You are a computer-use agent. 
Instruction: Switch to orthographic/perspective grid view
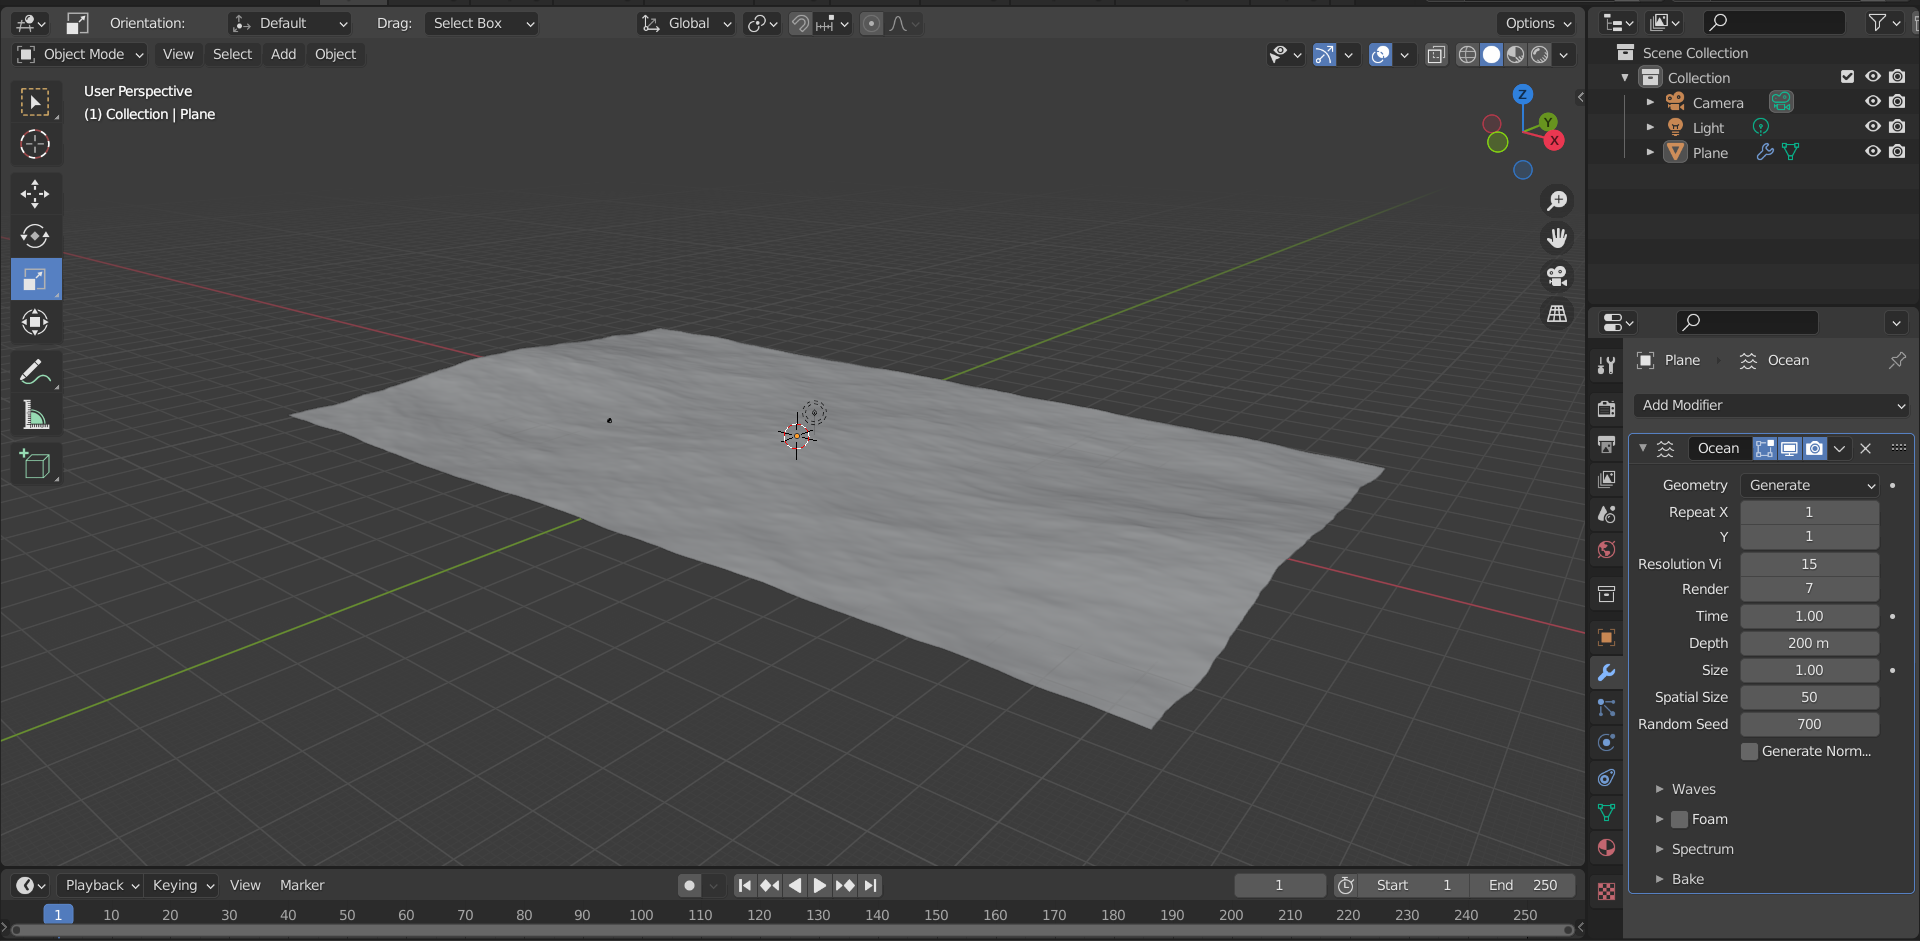point(1557,314)
